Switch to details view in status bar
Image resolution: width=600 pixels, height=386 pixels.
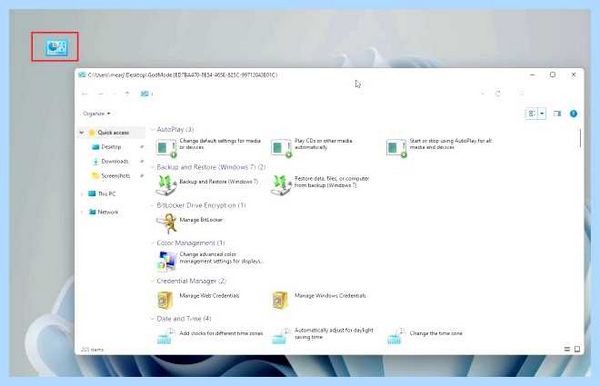click(x=567, y=349)
